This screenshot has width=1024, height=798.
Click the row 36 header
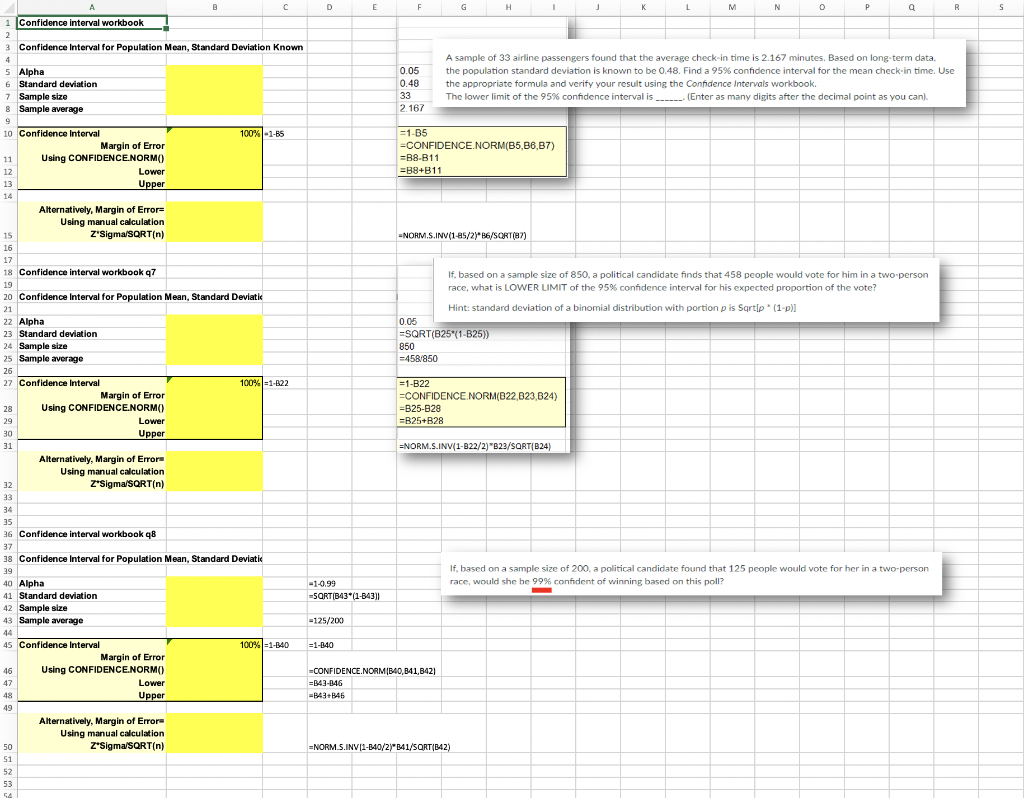(8, 534)
